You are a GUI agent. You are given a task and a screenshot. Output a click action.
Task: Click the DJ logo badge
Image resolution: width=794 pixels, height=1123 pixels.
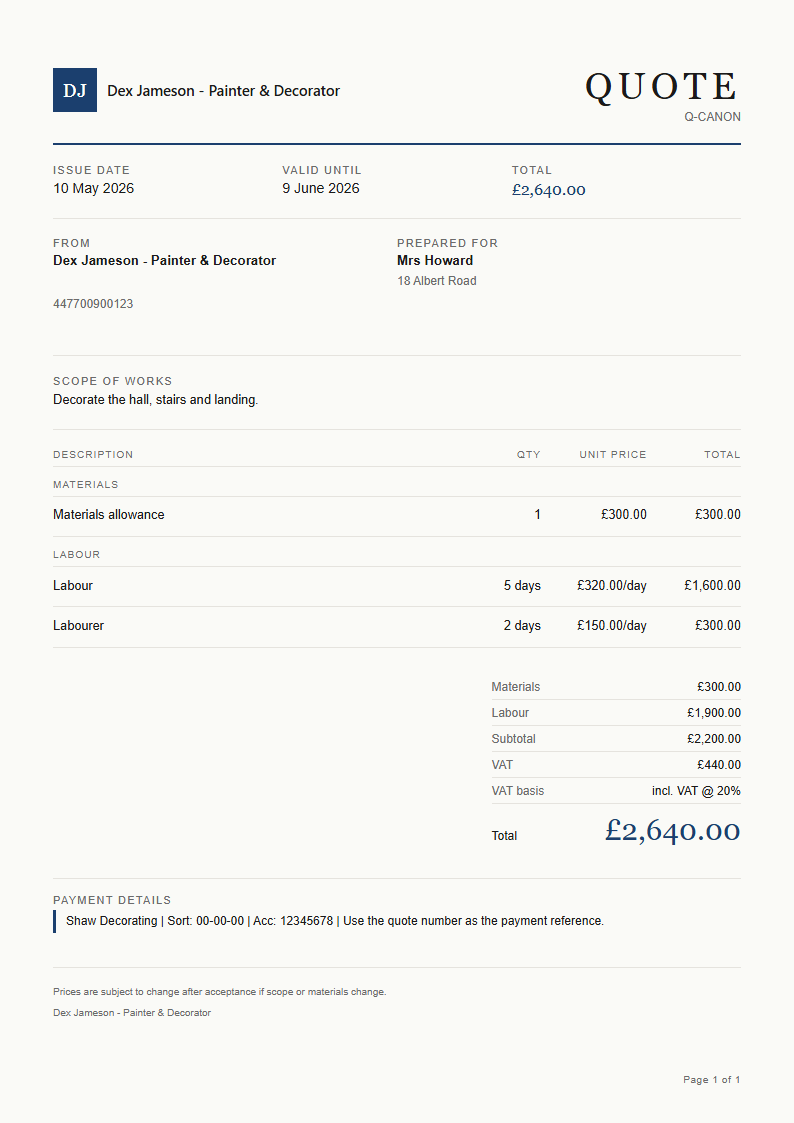click(74, 90)
